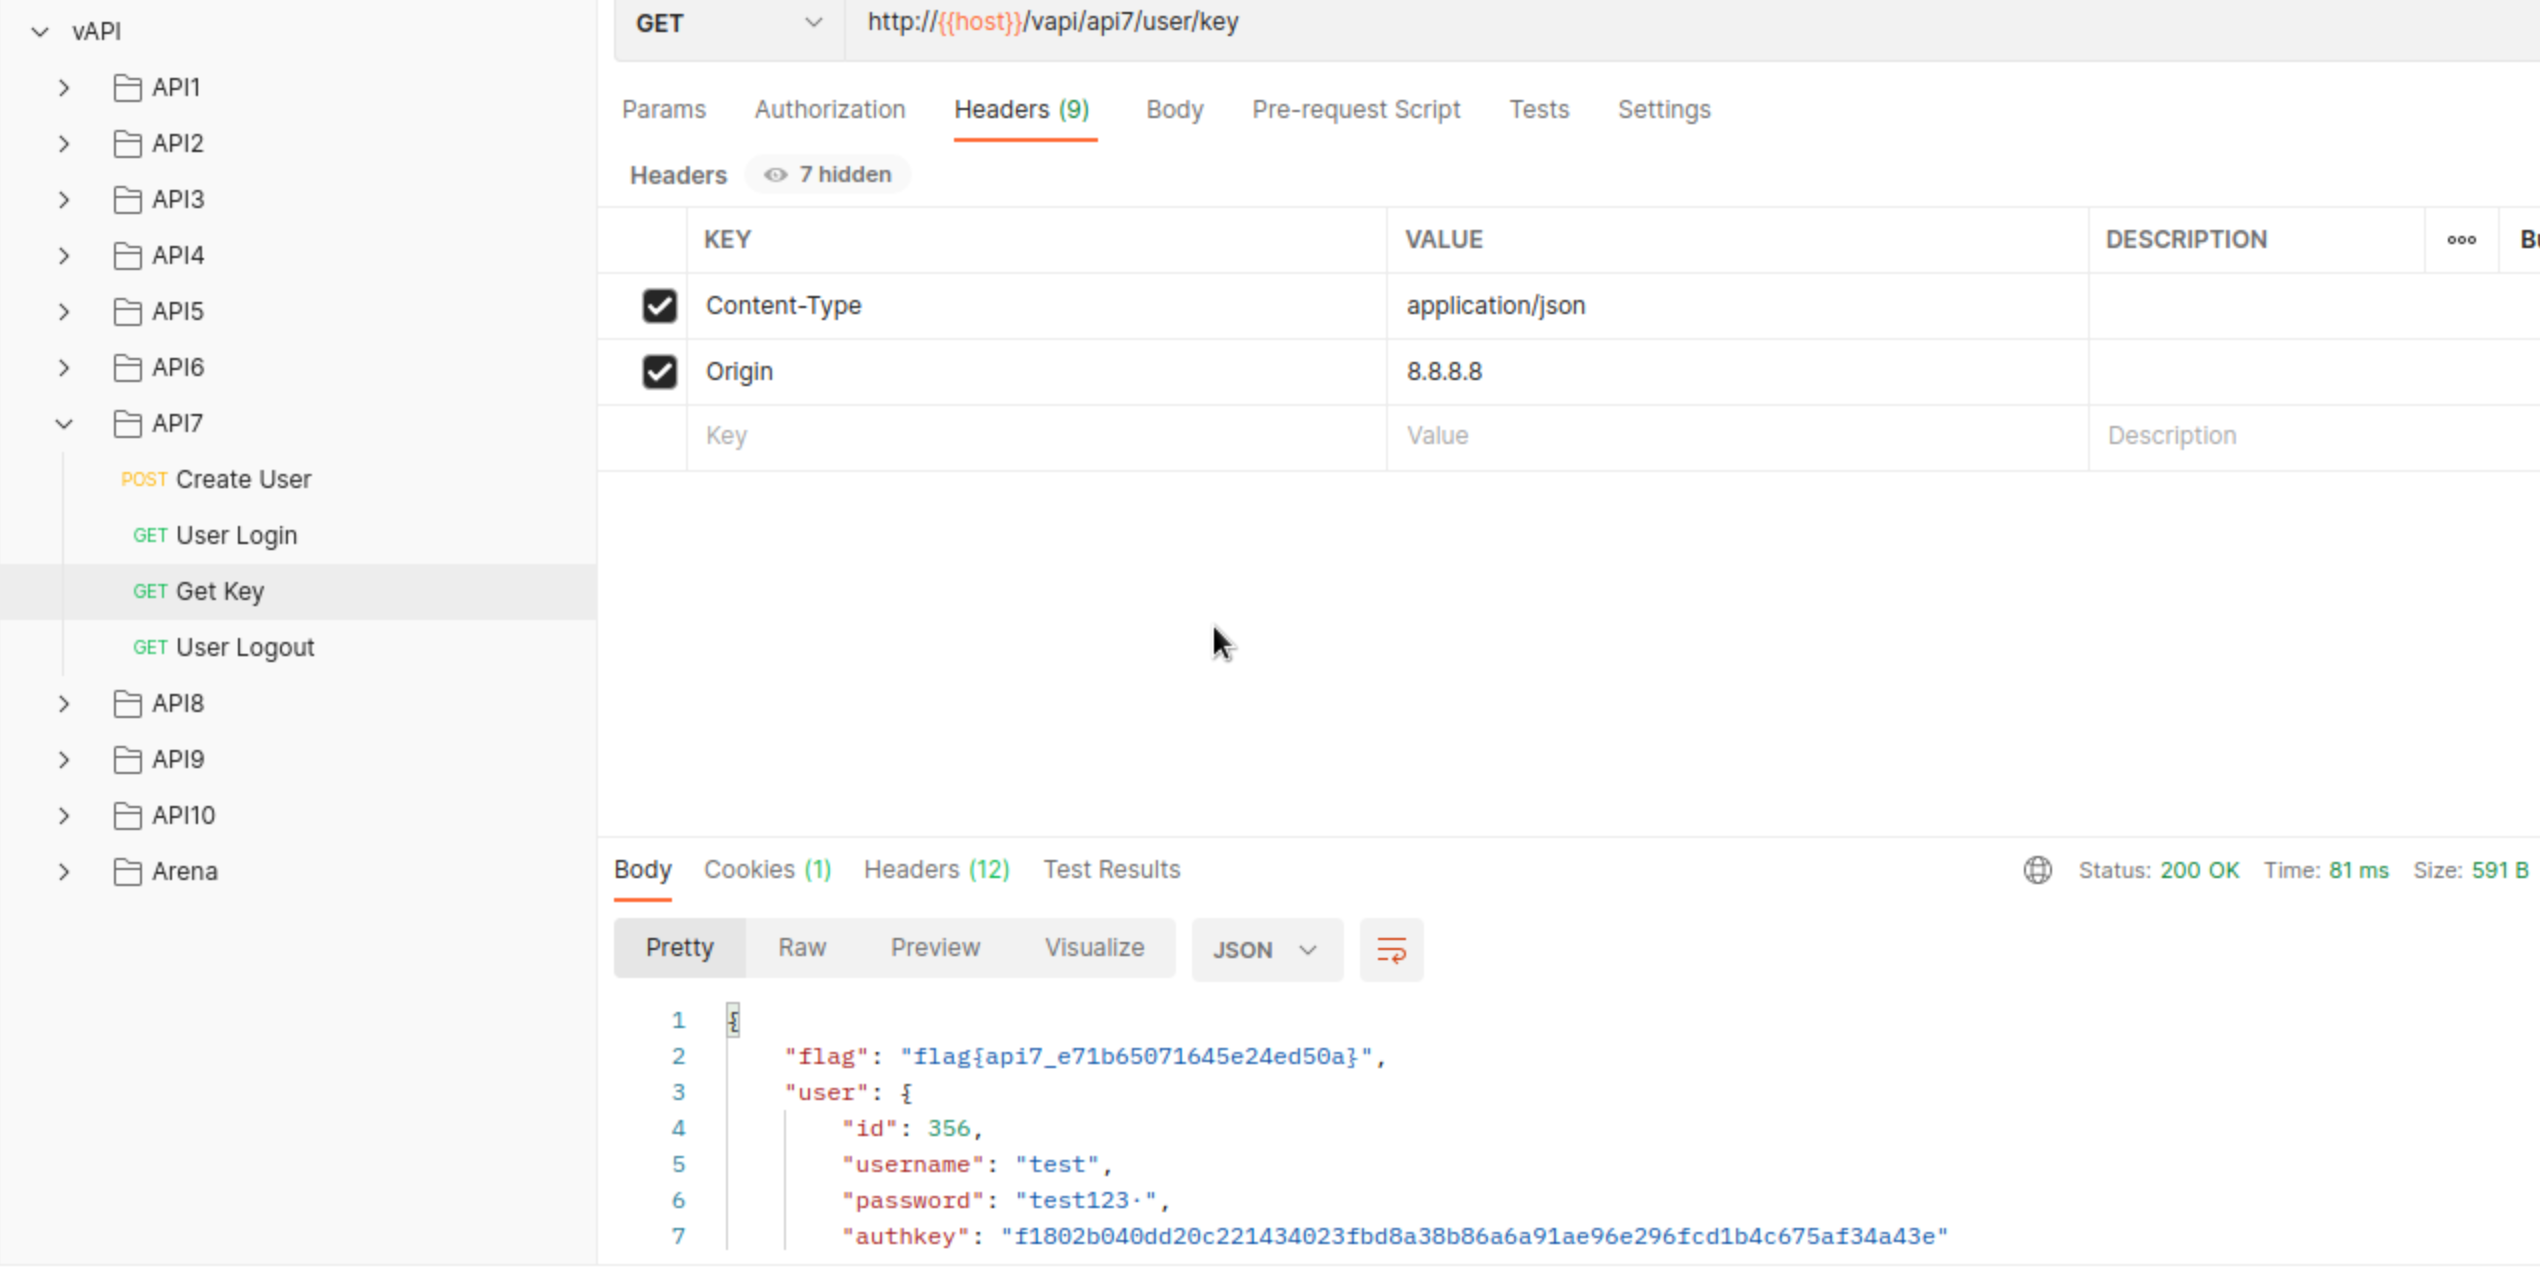Screen dimensions: 2540x1276
Task: Switch to the Authorization tab
Action: pos(829,109)
